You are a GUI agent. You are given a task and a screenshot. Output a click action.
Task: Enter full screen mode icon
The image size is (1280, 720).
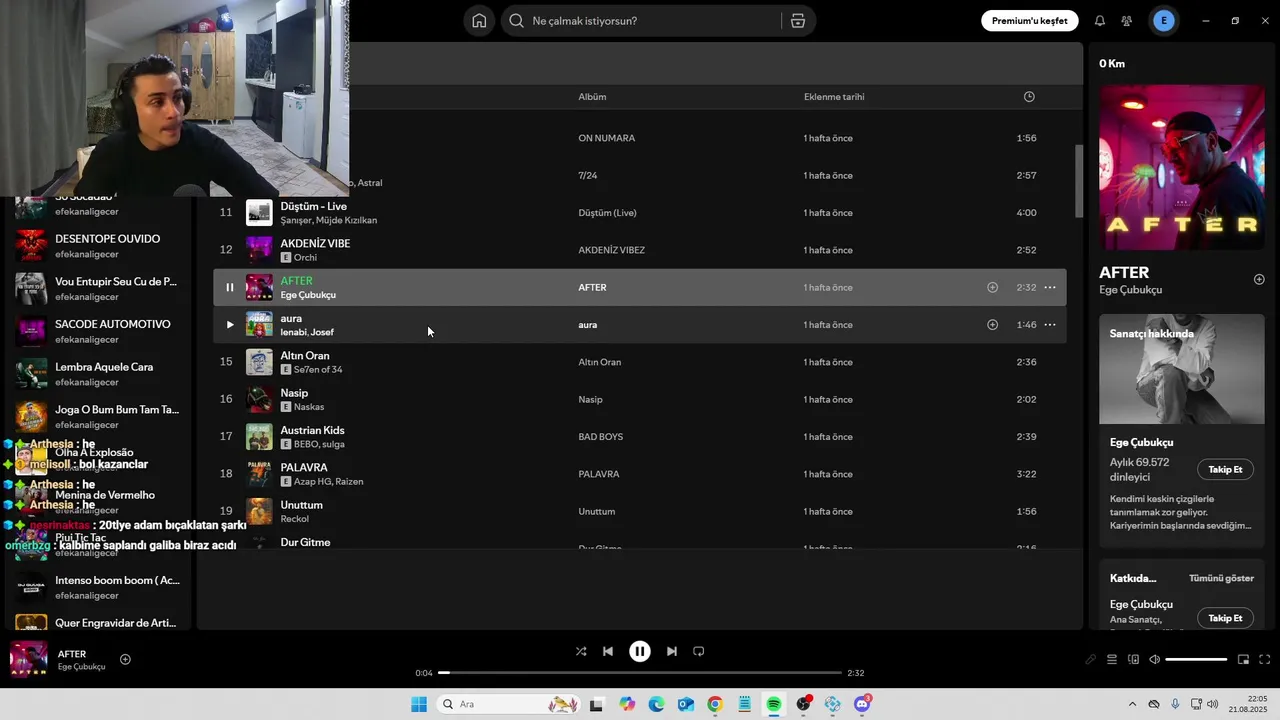(1264, 659)
